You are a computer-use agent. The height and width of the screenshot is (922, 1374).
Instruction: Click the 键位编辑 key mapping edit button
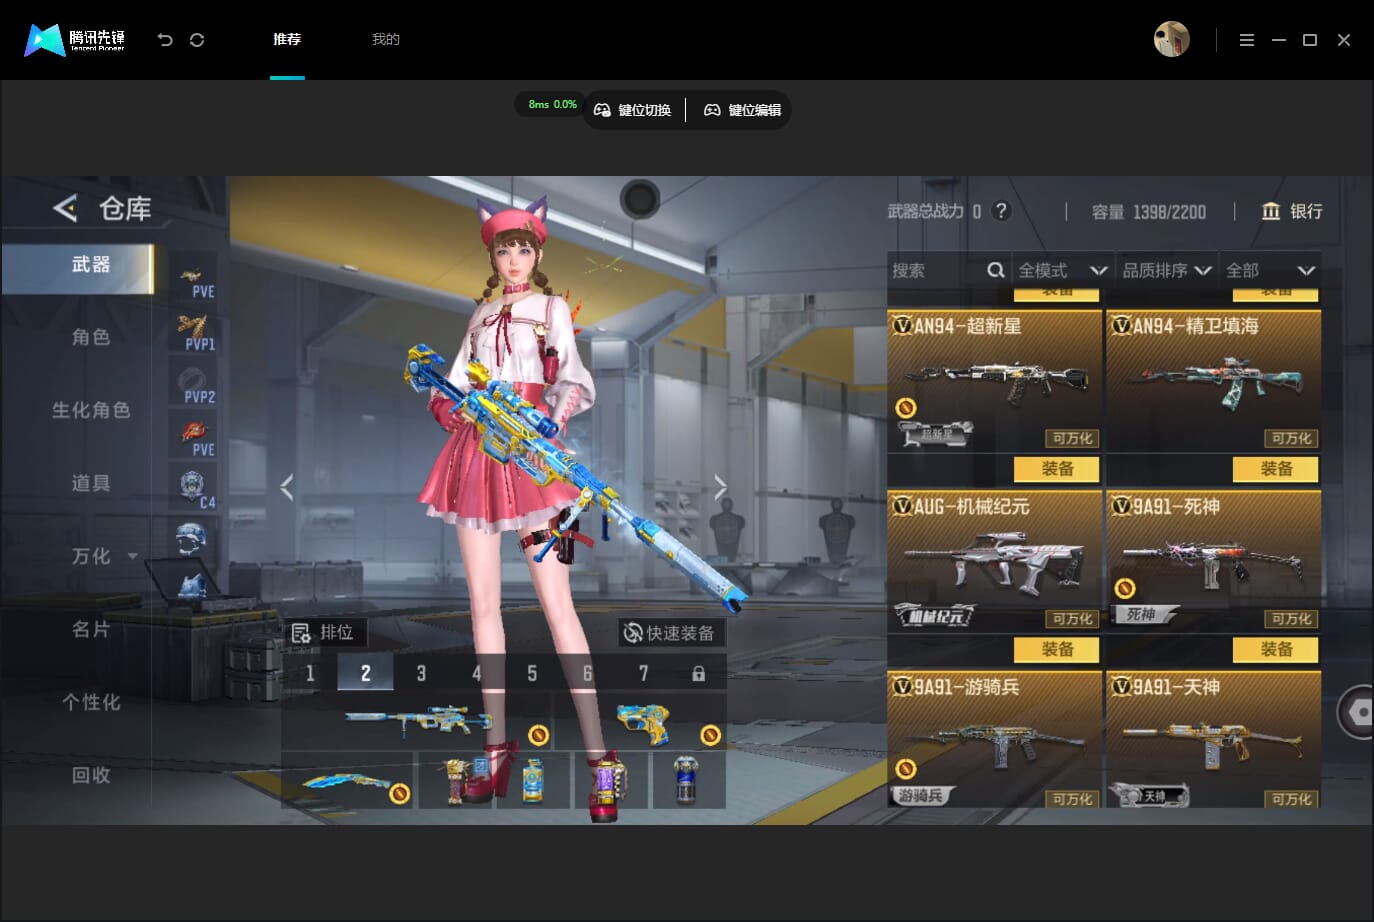point(743,110)
